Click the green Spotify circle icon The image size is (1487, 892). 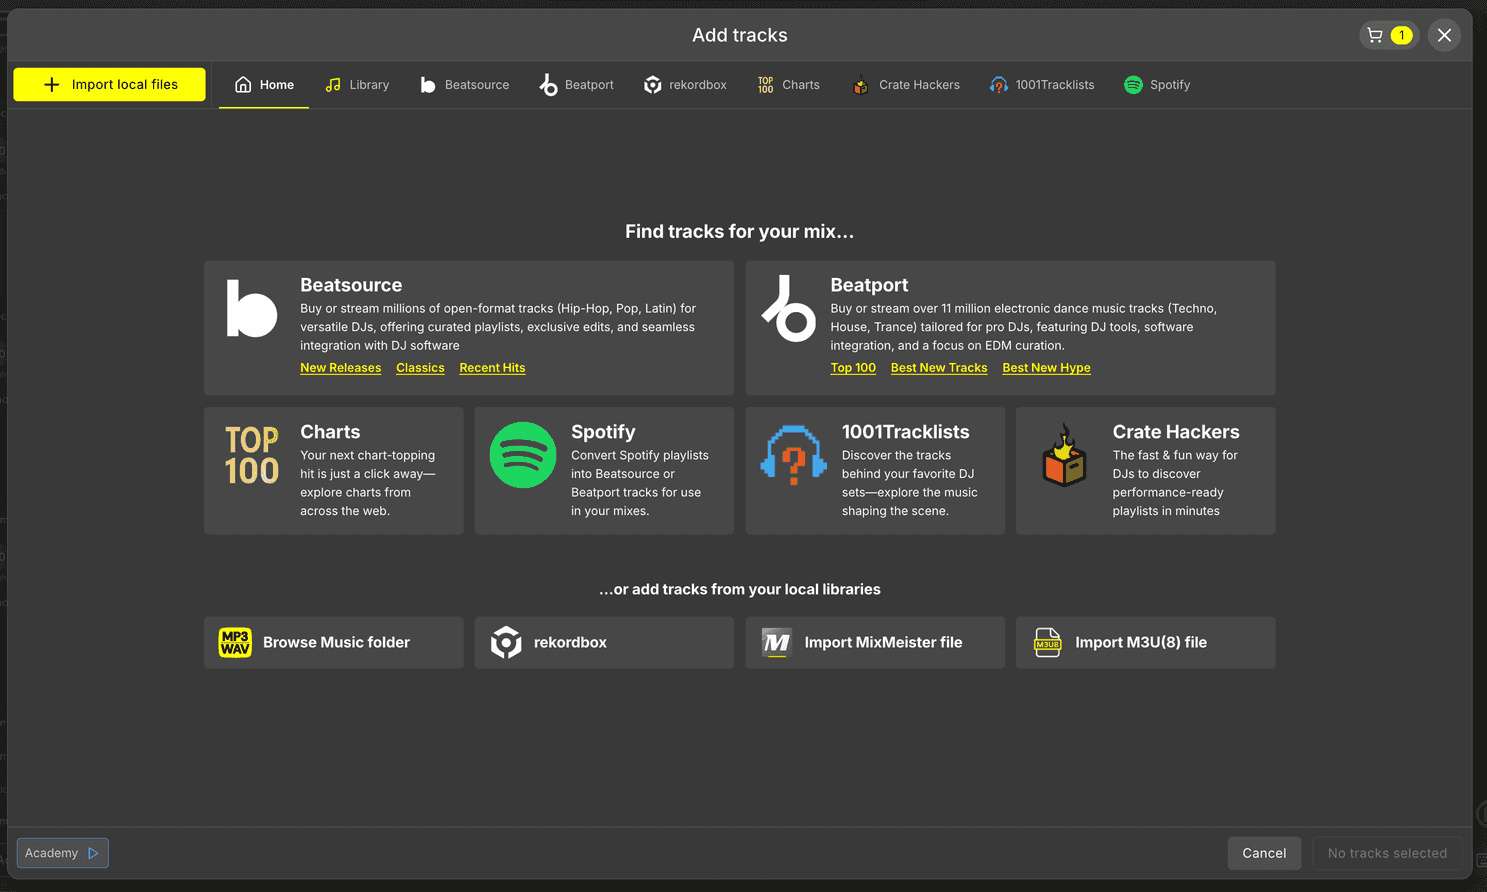(x=523, y=455)
